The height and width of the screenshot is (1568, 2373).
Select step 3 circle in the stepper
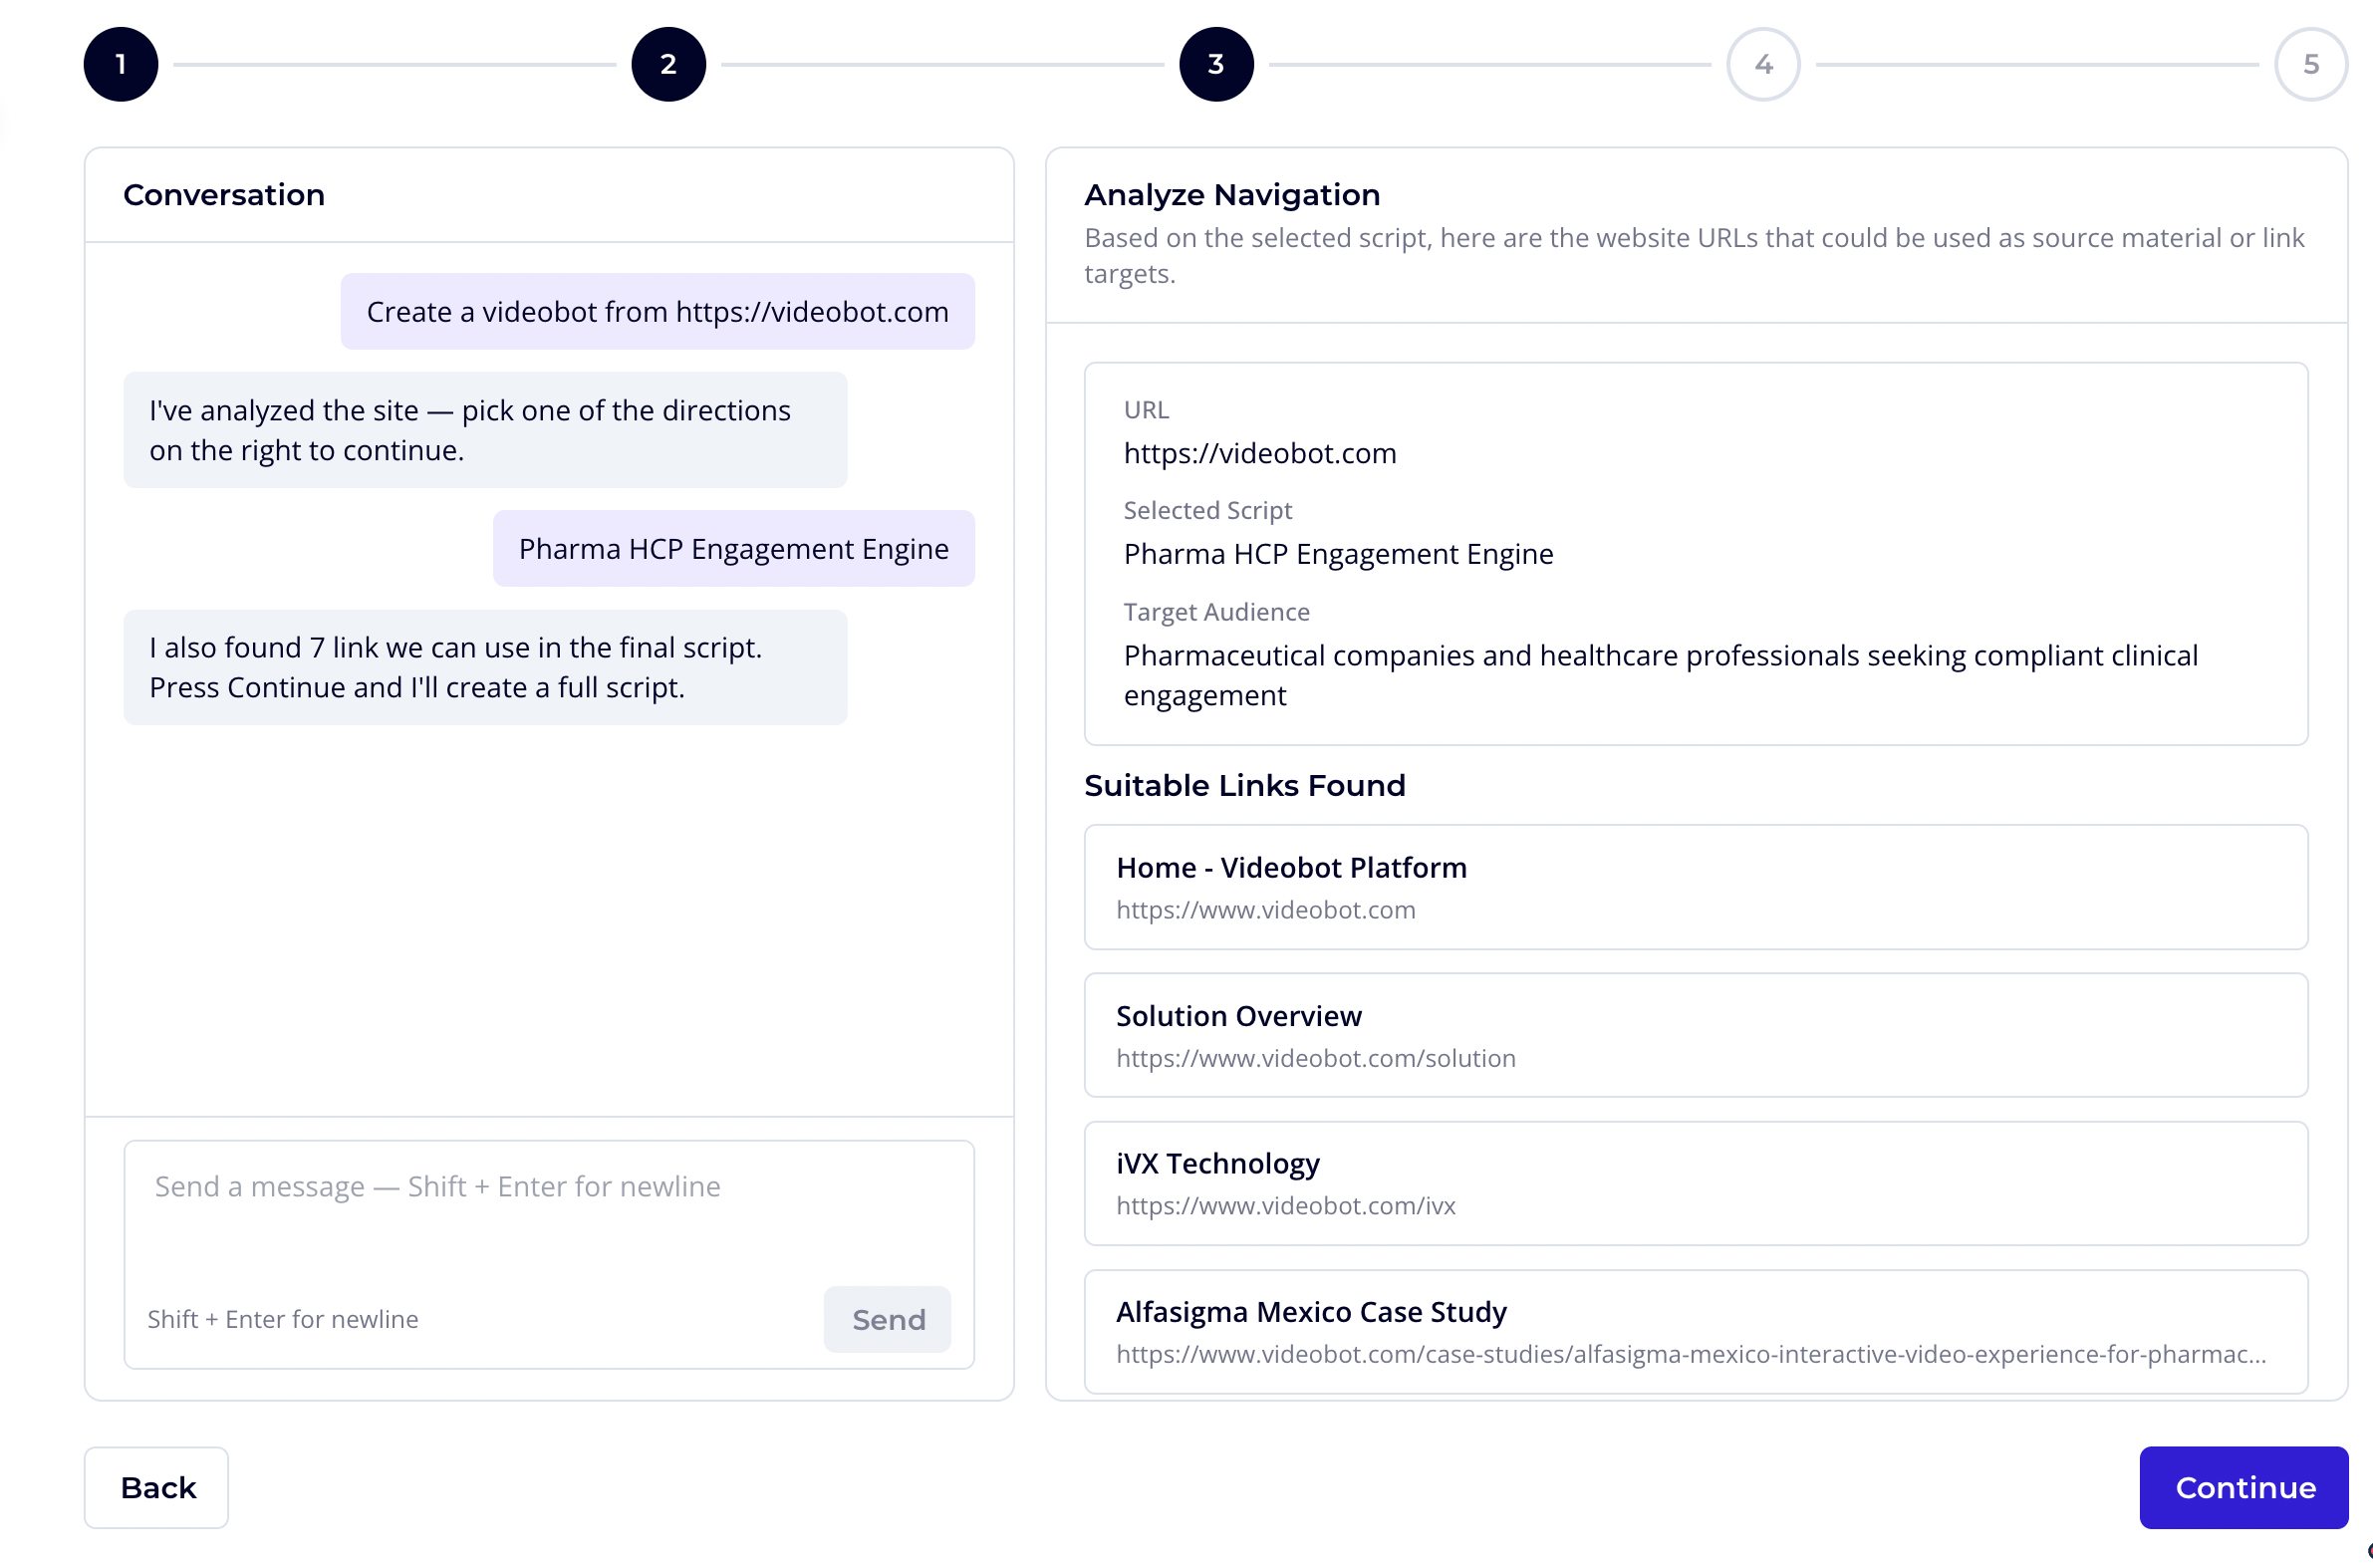point(1216,65)
